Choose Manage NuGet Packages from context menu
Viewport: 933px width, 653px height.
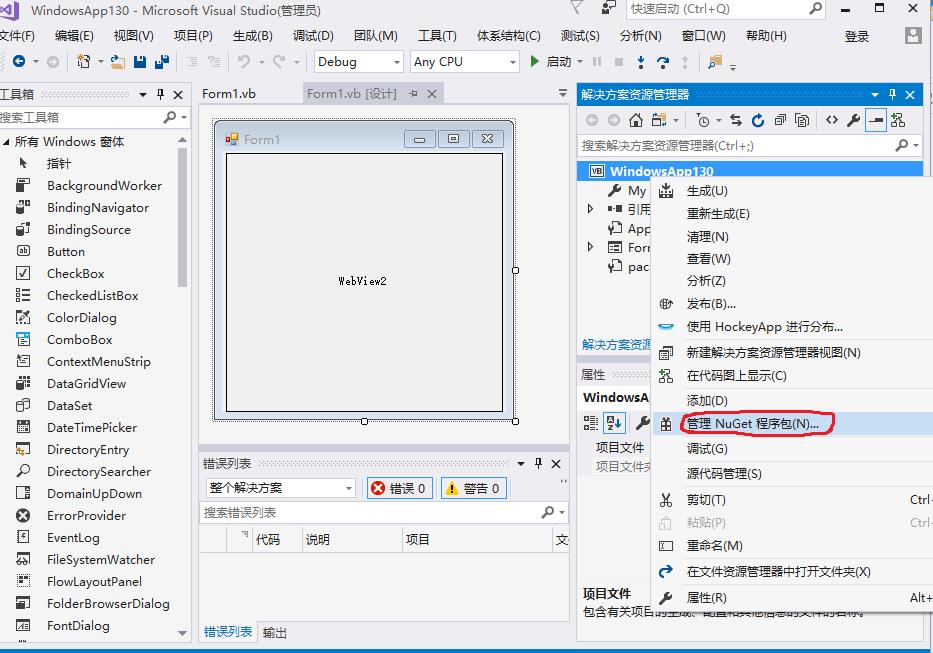(793, 424)
